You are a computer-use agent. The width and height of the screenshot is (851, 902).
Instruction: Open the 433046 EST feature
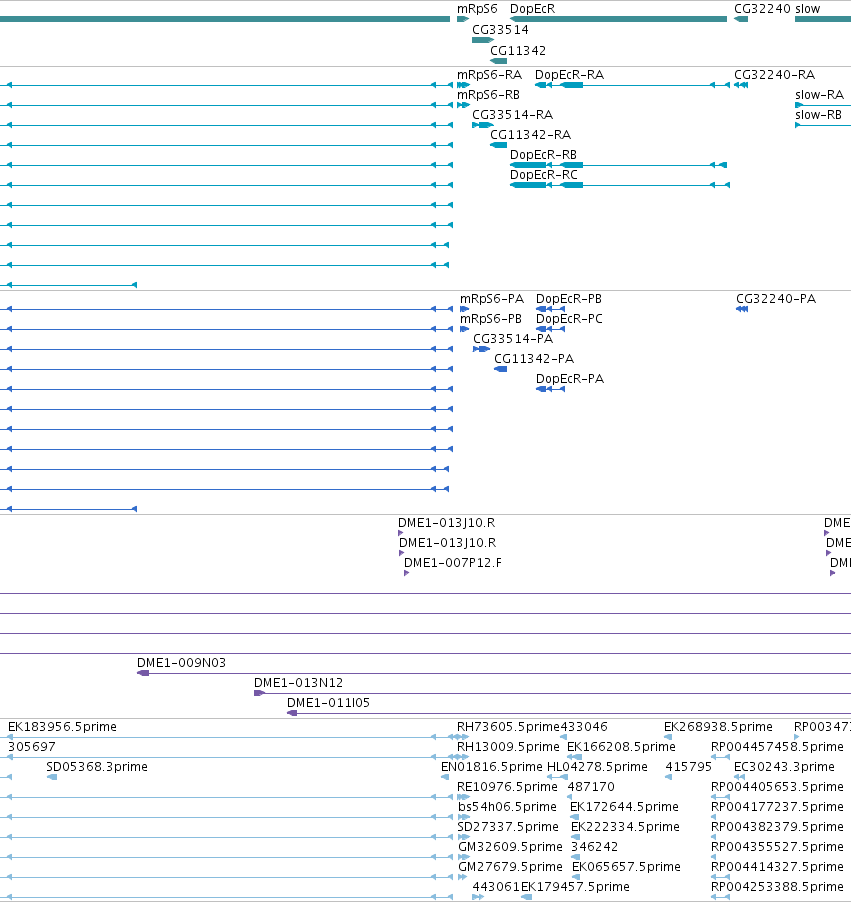tap(563, 737)
